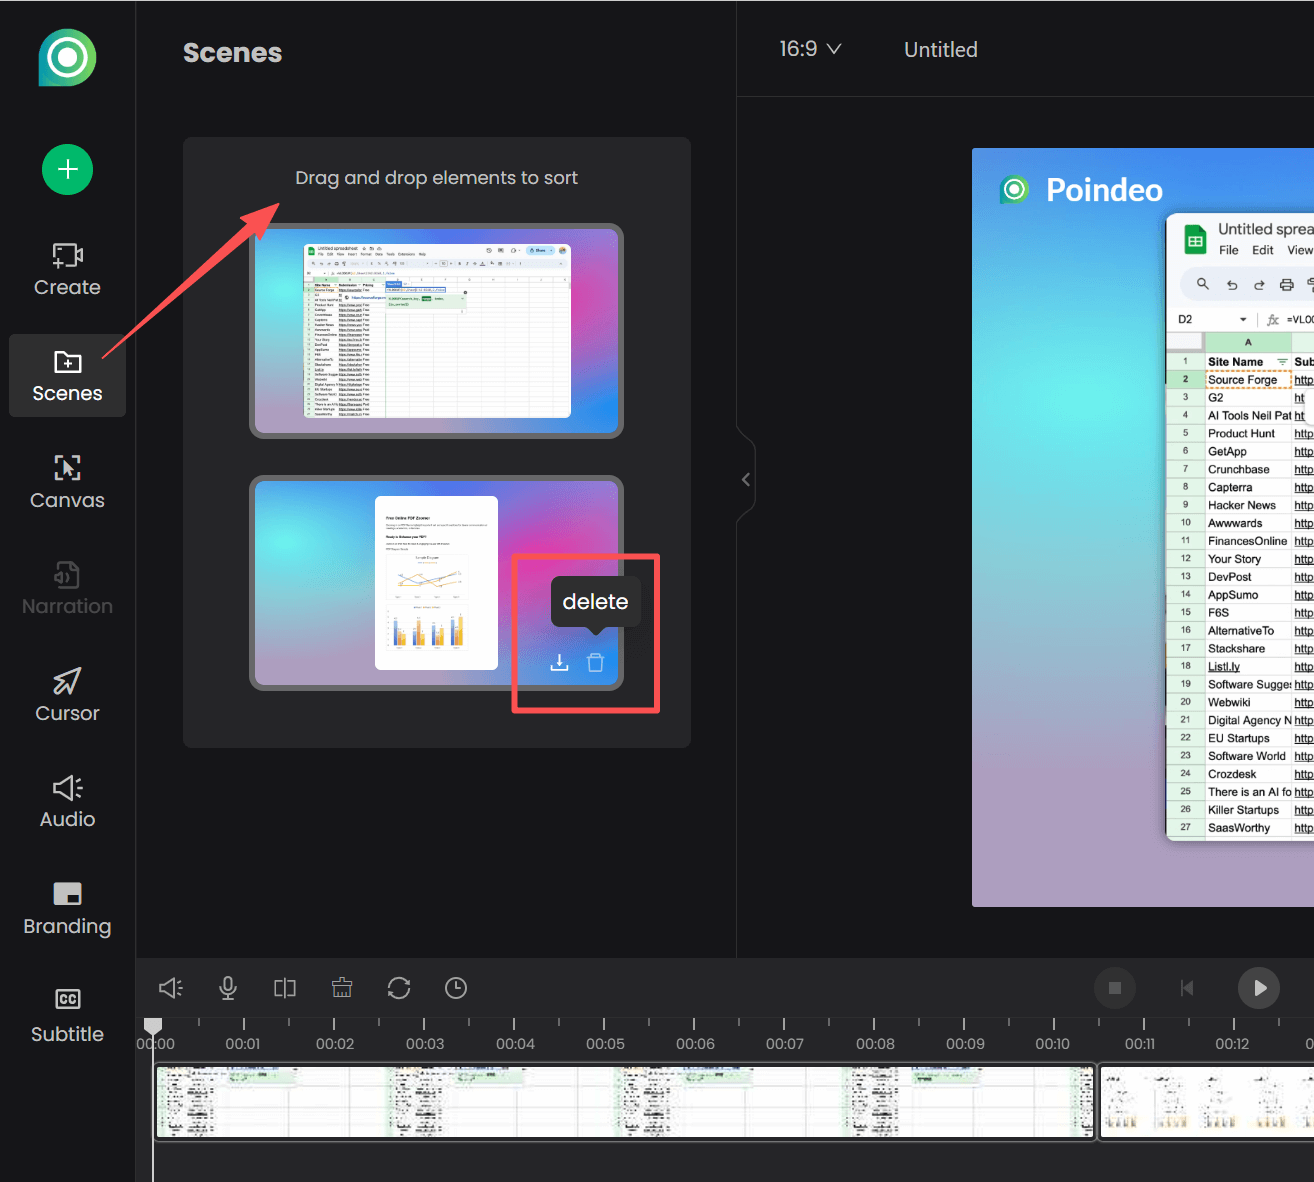Screen dimensions: 1314x1182
Task: Open the Audio panel
Action: [x=66, y=801]
